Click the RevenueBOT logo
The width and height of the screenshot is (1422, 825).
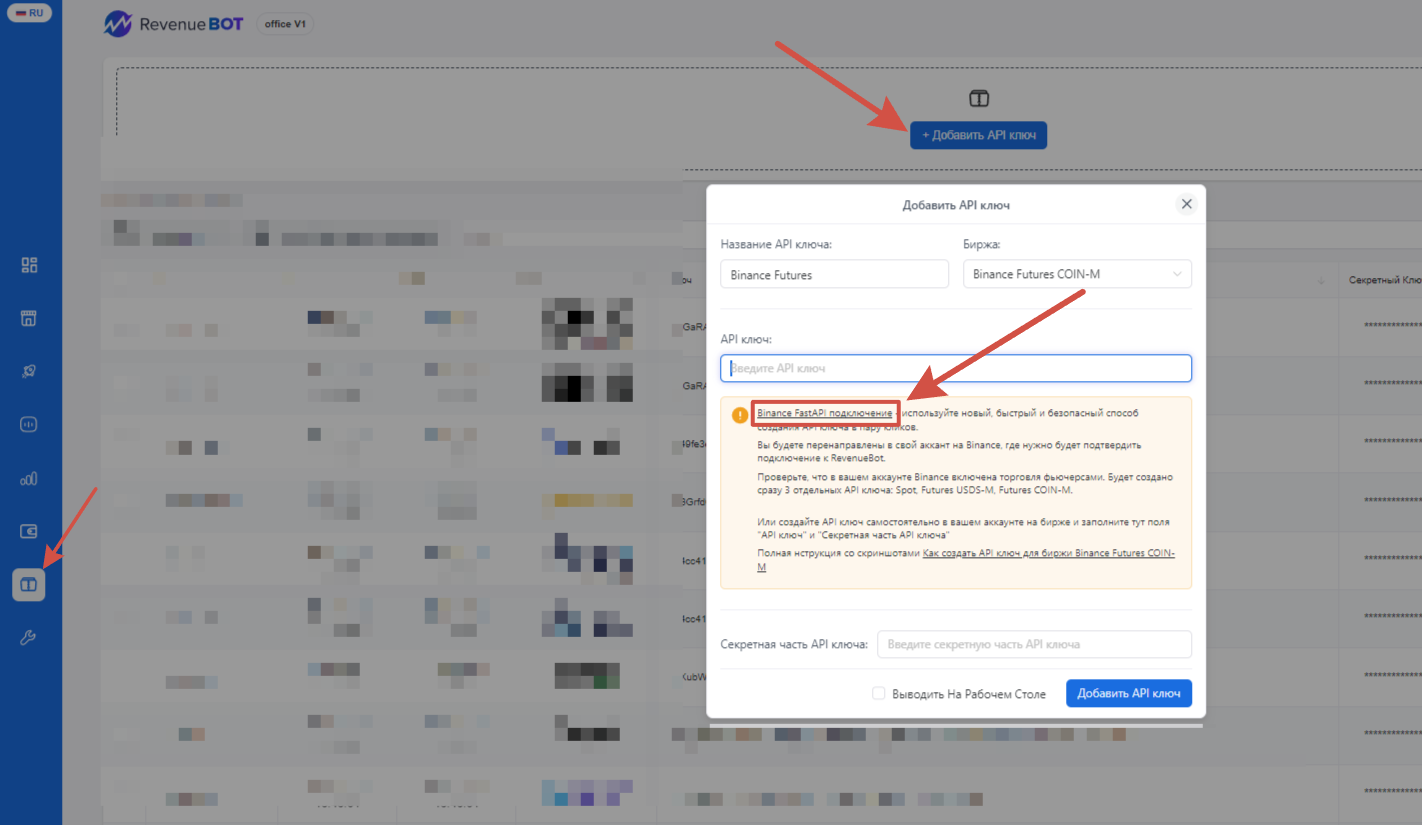pyautogui.click(x=174, y=24)
